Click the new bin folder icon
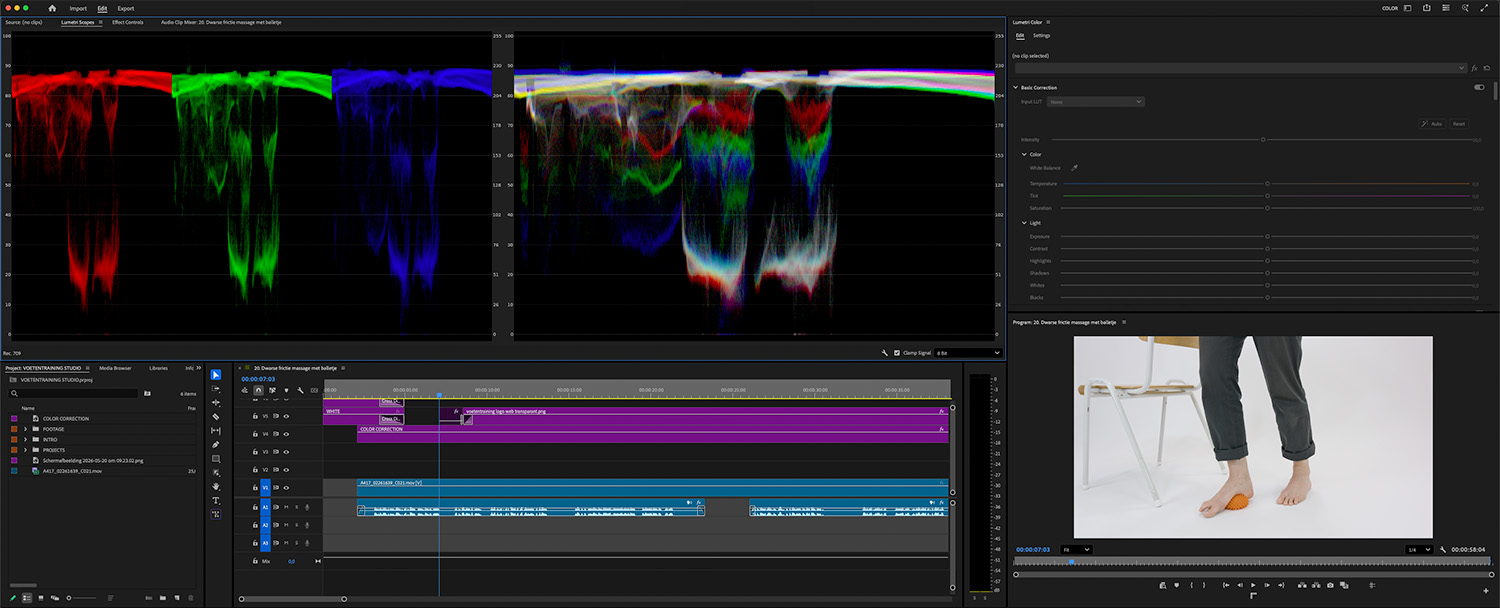 [162, 597]
